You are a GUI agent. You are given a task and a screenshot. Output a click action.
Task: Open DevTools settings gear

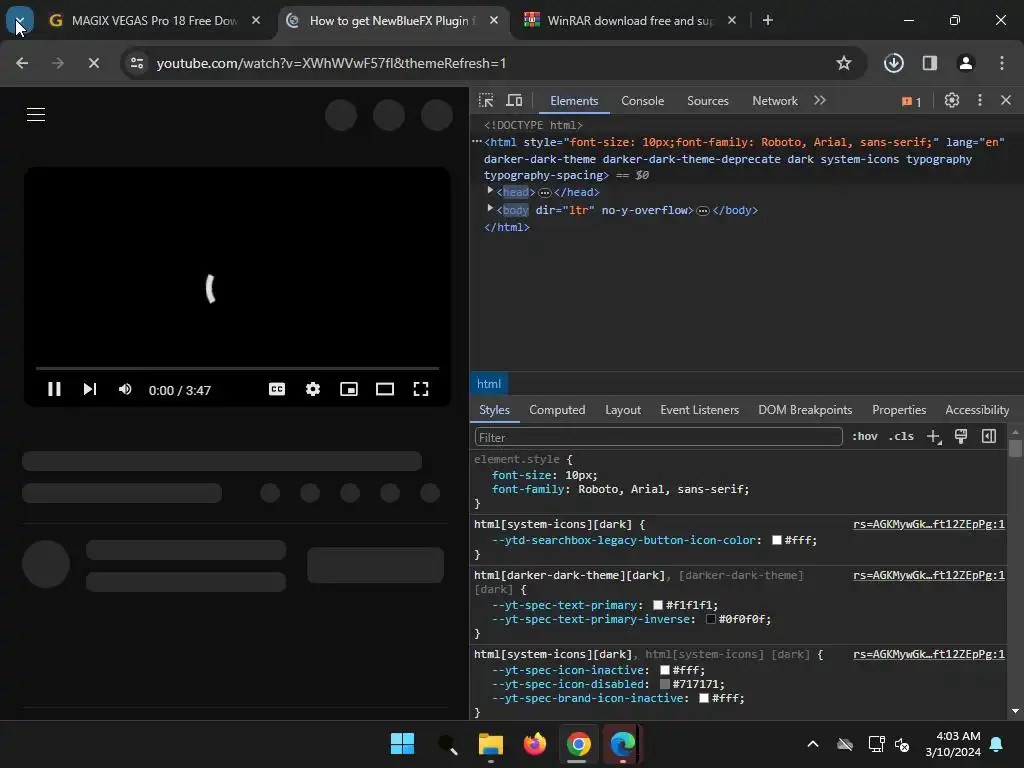pyautogui.click(x=952, y=100)
